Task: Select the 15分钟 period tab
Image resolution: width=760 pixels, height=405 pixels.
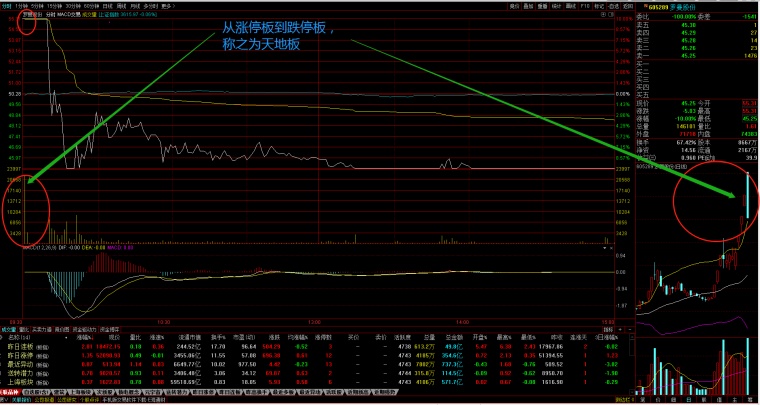Action: [x=55, y=6]
